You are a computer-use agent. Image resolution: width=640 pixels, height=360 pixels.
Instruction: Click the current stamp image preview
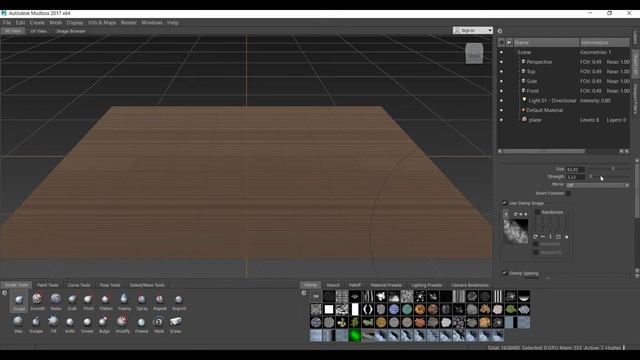tap(516, 231)
